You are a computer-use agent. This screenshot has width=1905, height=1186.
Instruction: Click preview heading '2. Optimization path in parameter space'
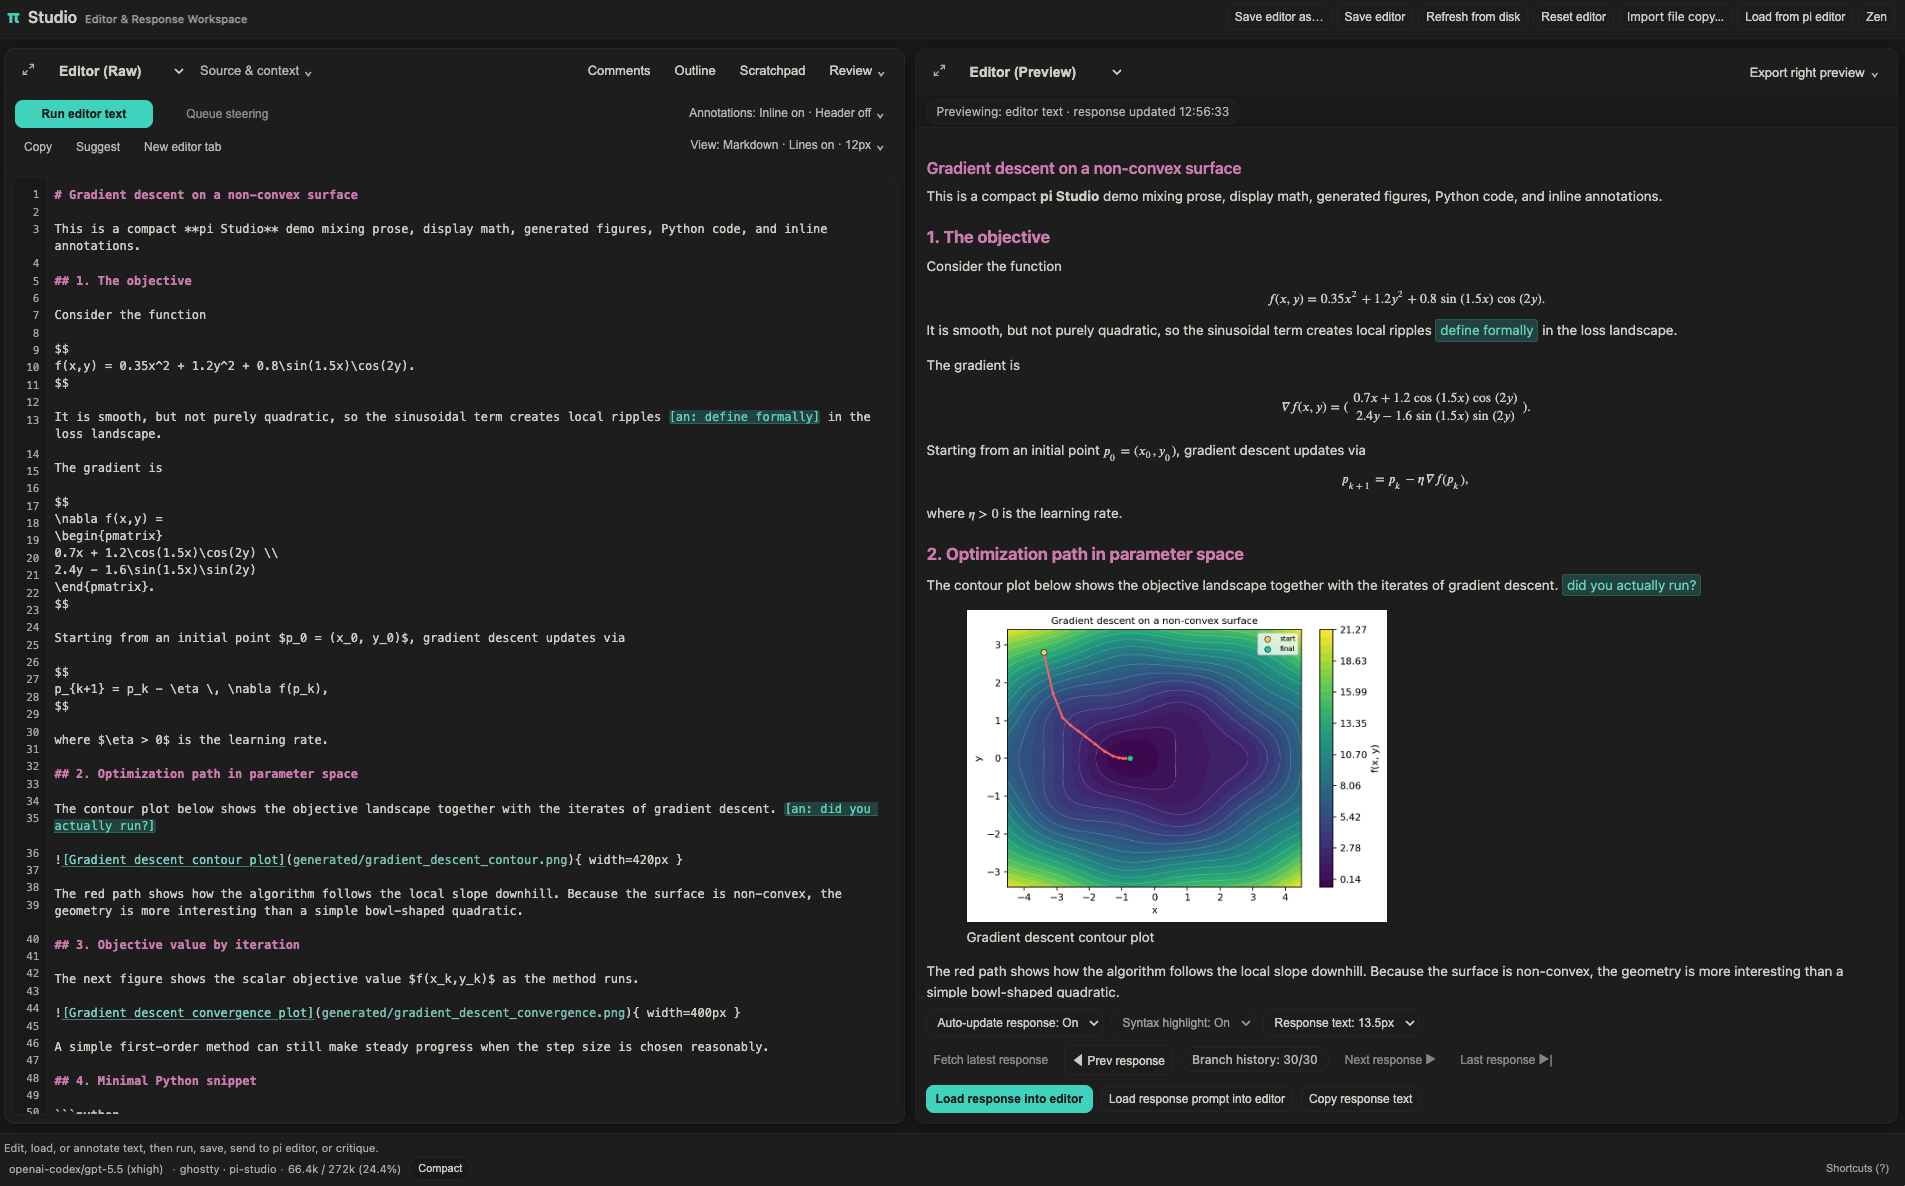(1085, 555)
